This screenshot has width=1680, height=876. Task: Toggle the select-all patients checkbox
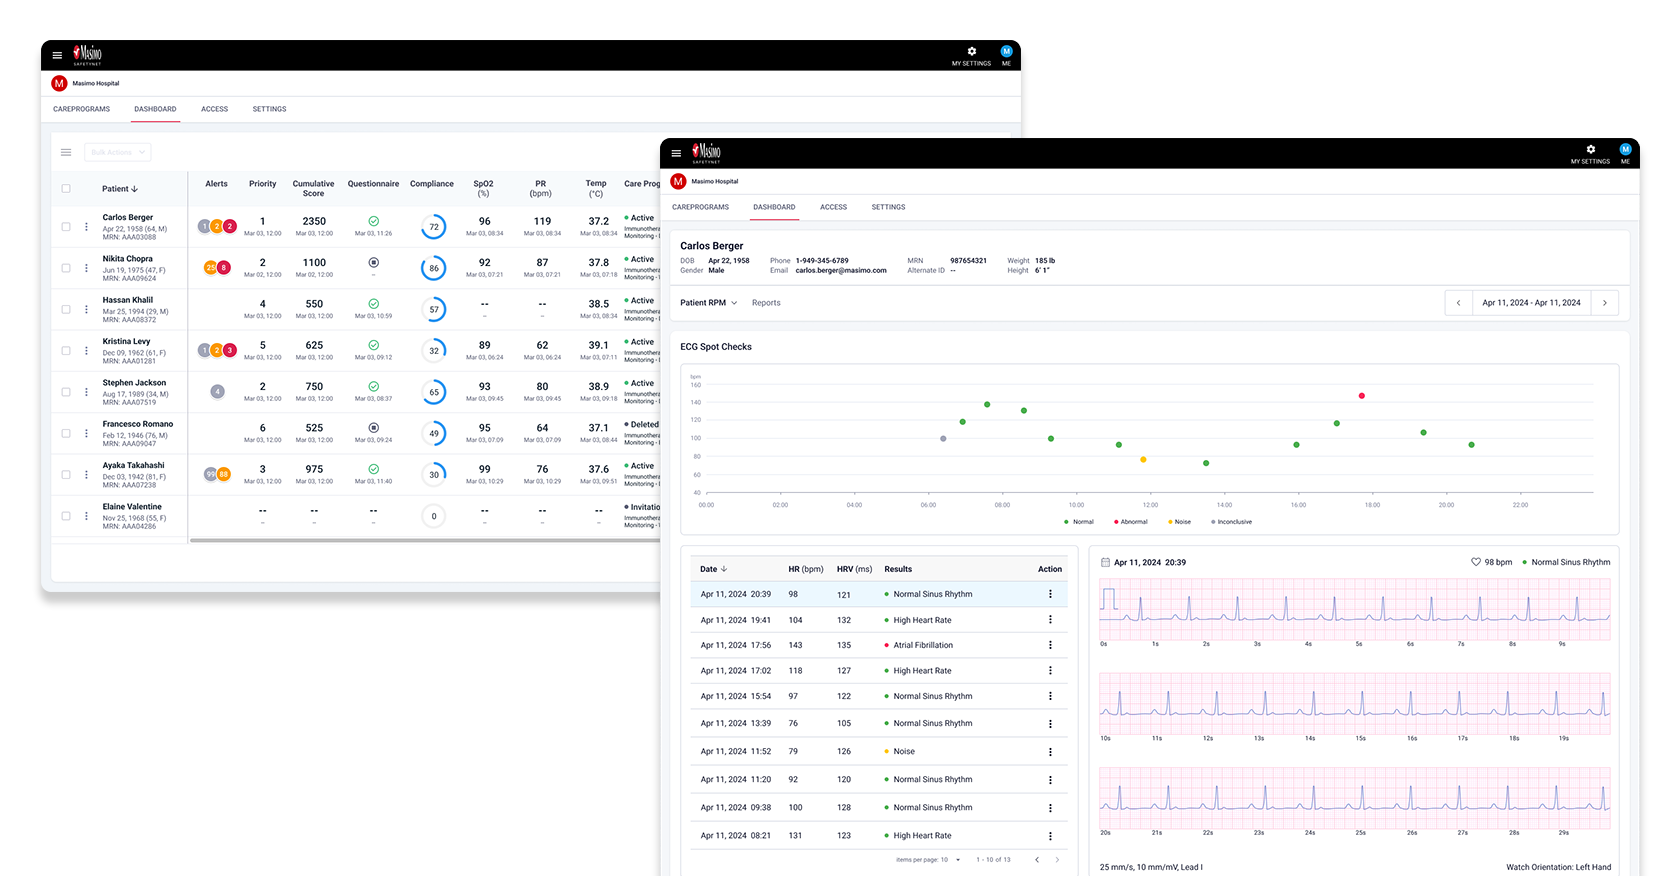[x=66, y=189]
